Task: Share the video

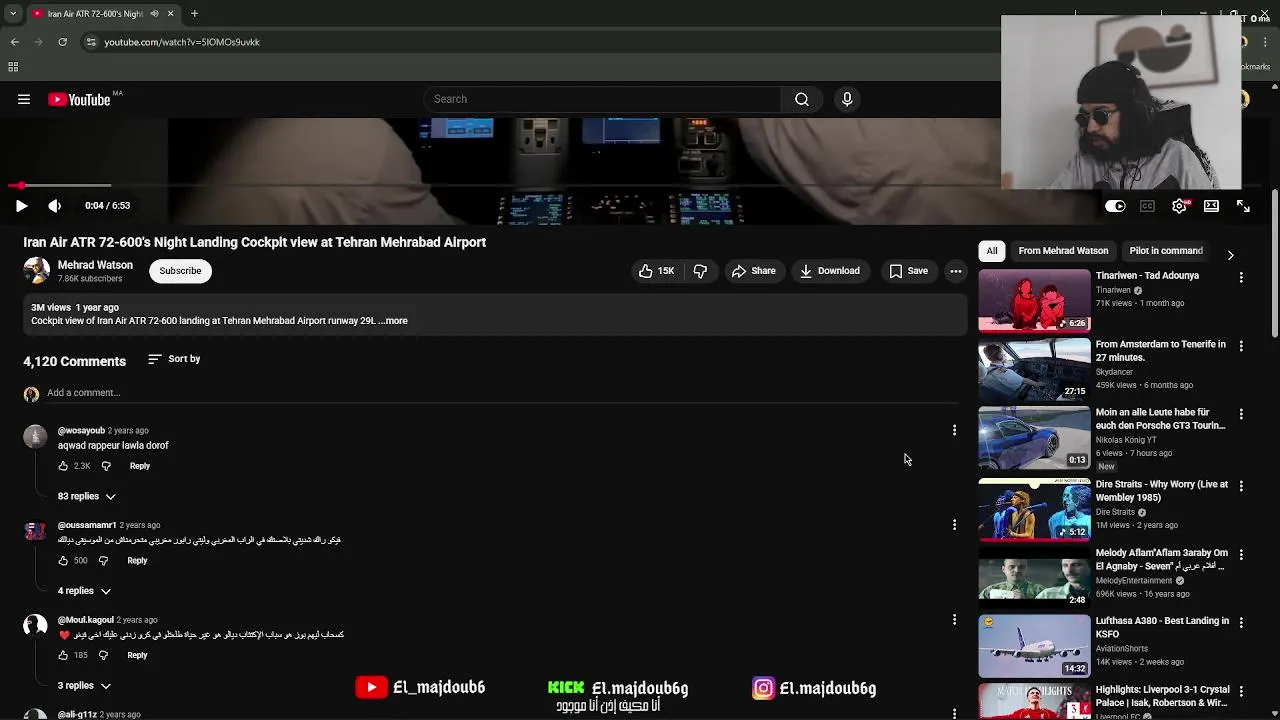Action: (x=753, y=271)
